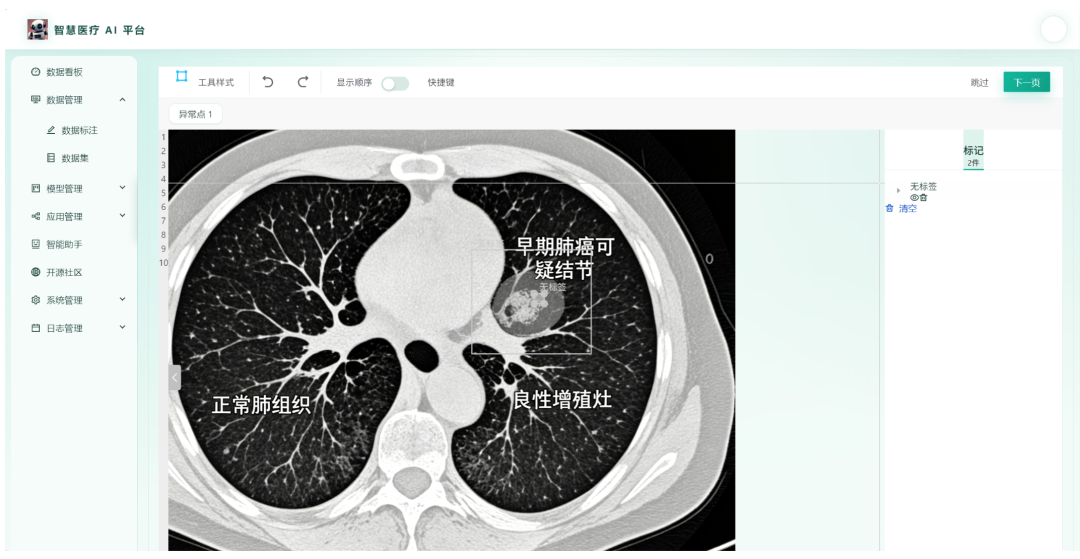1080x559 pixels.
Task: Click the 数据管理 monitor icon
Action: click(x=36, y=100)
